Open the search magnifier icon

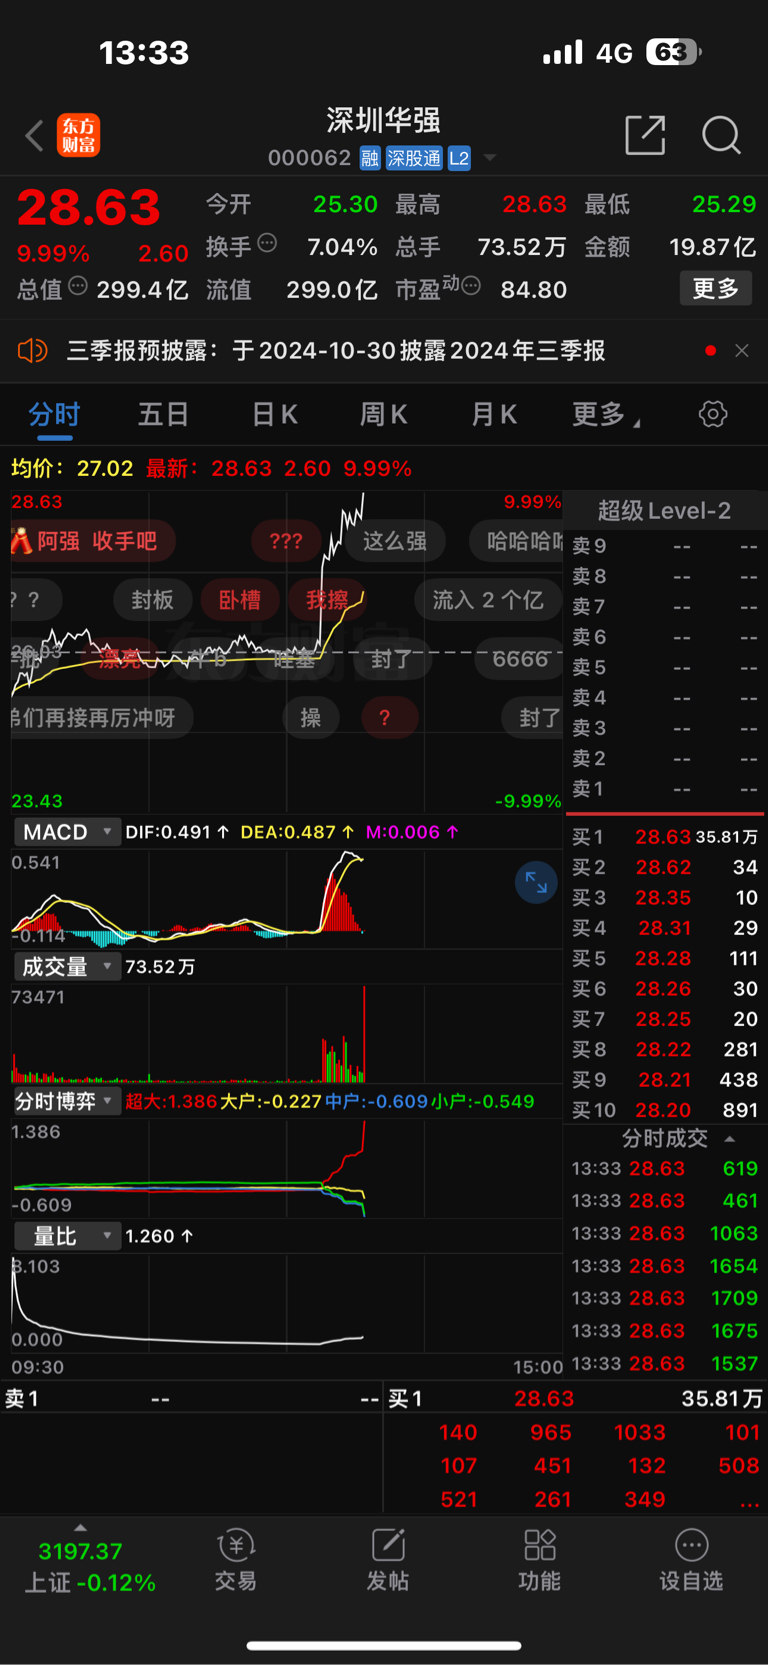[x=721, y=134]
